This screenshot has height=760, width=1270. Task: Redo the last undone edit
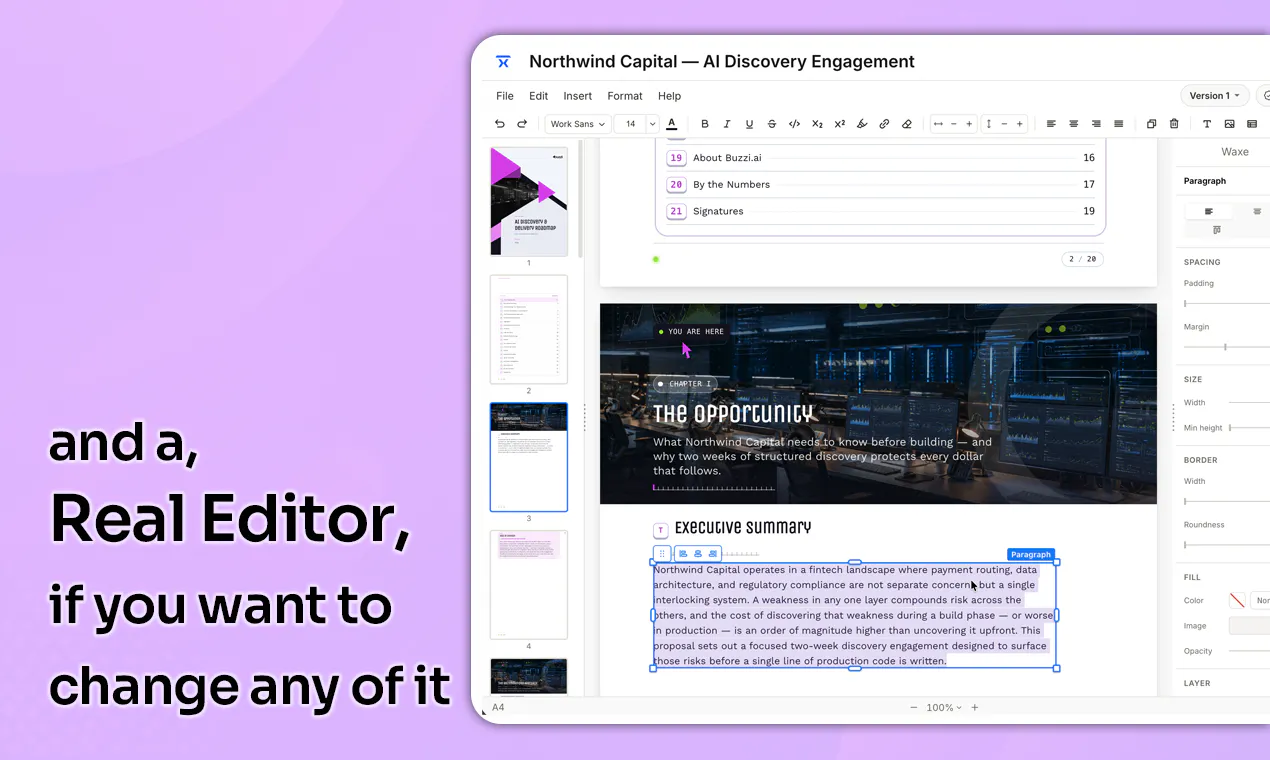tap(522, 124)
